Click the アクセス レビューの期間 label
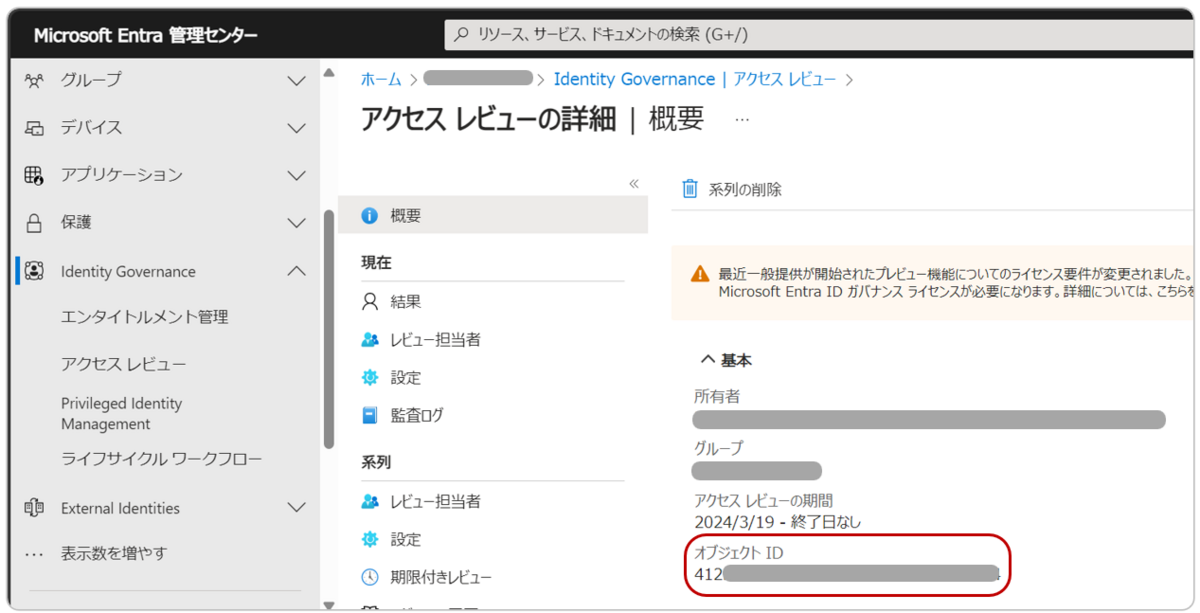The image size is (1200, 613). tap(763, 500)
